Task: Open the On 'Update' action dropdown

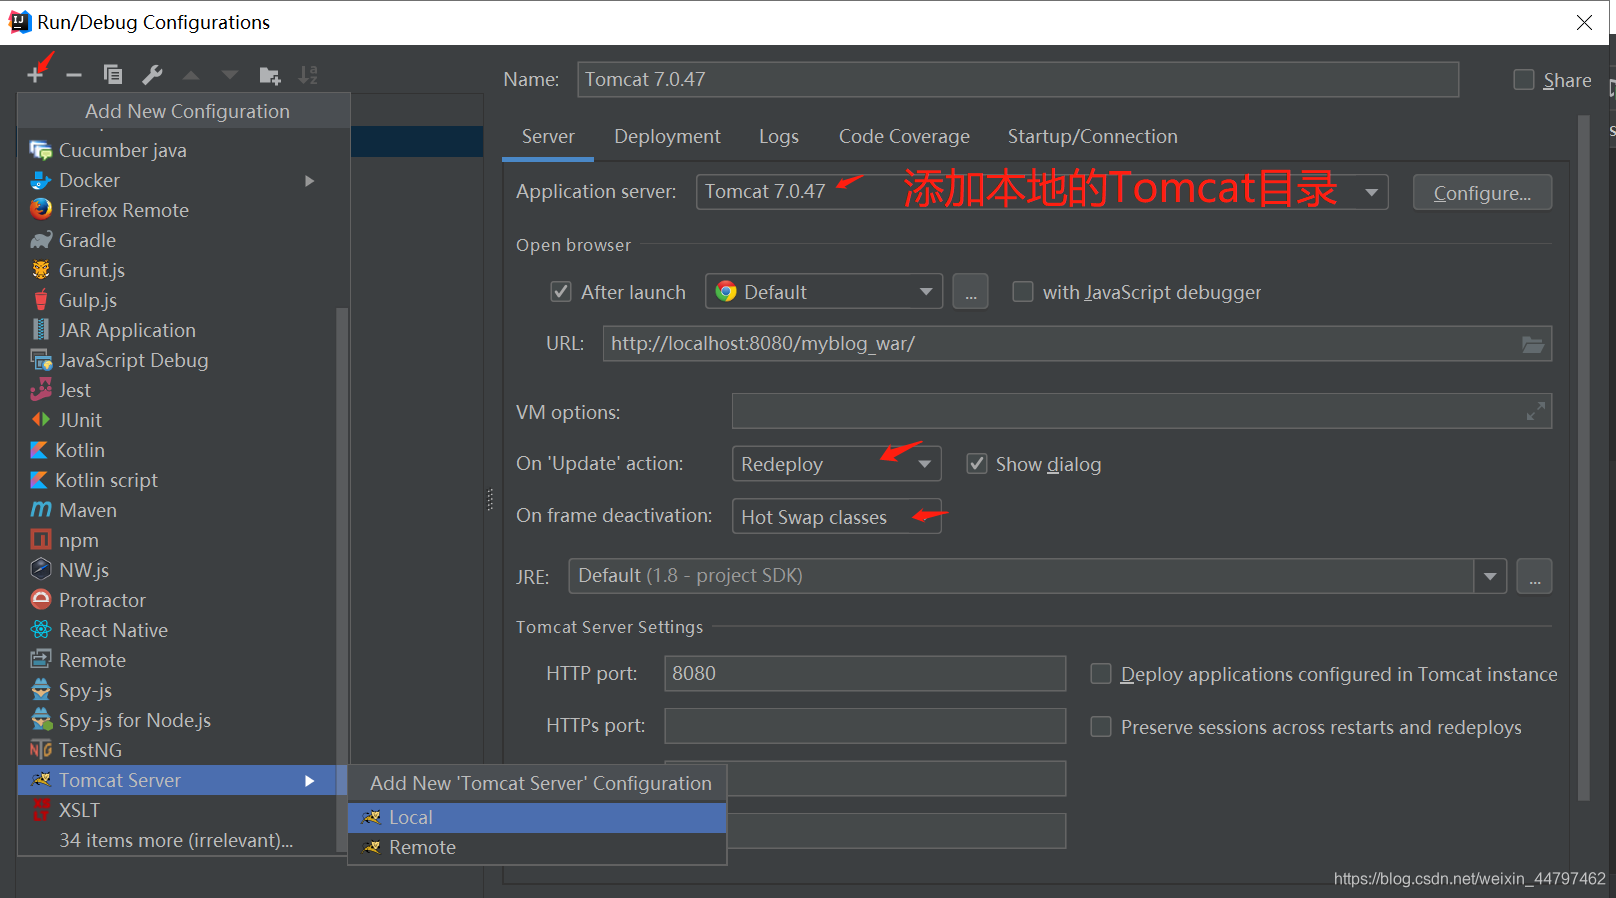Action: coord(837,464)
